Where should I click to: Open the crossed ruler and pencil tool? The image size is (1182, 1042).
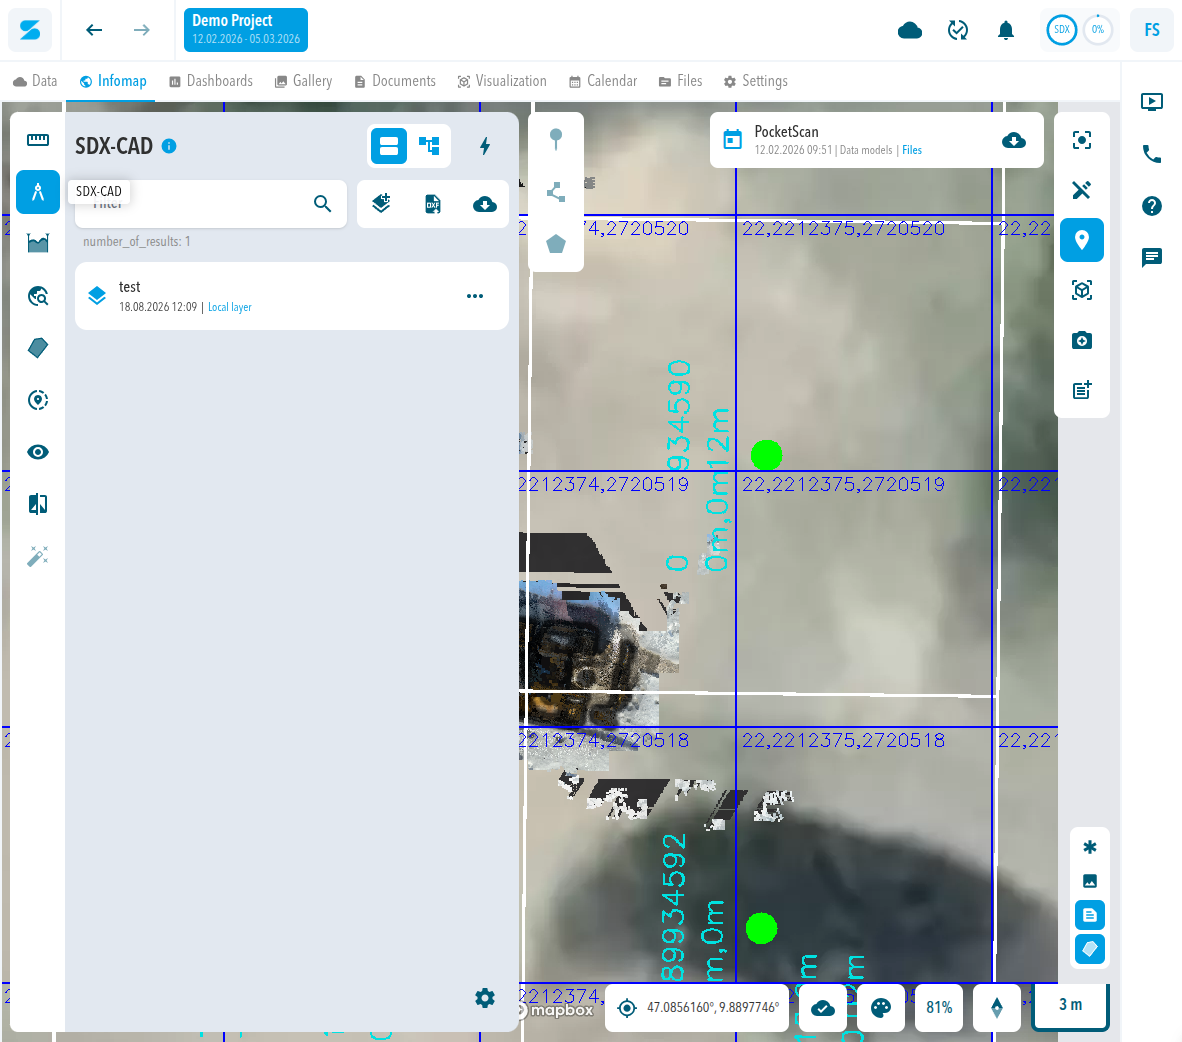pos(1082,190)
